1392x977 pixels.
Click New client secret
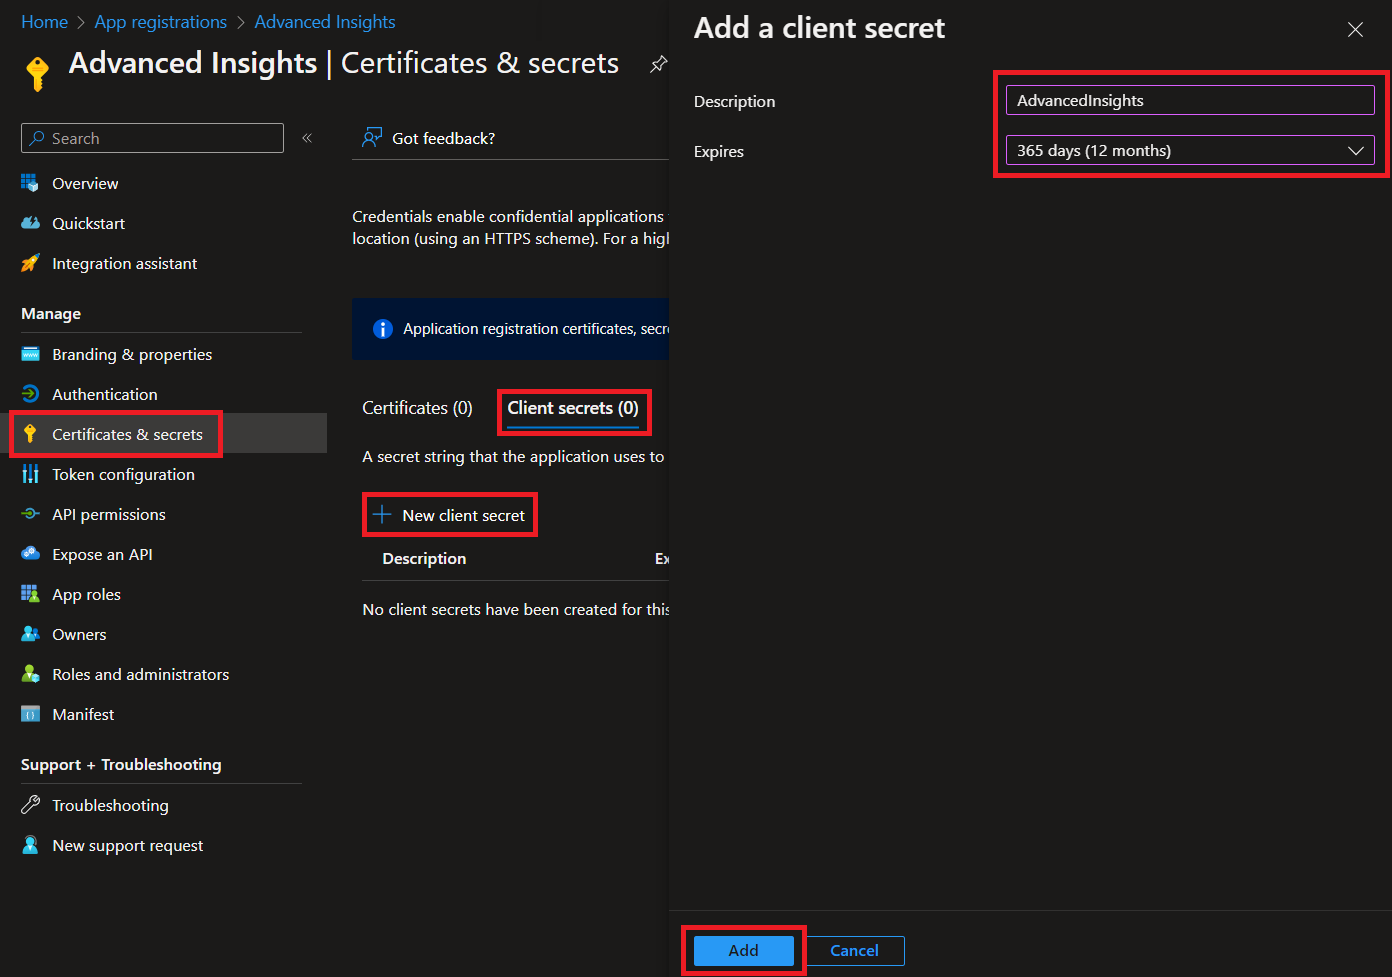click(x=451, y=515)
